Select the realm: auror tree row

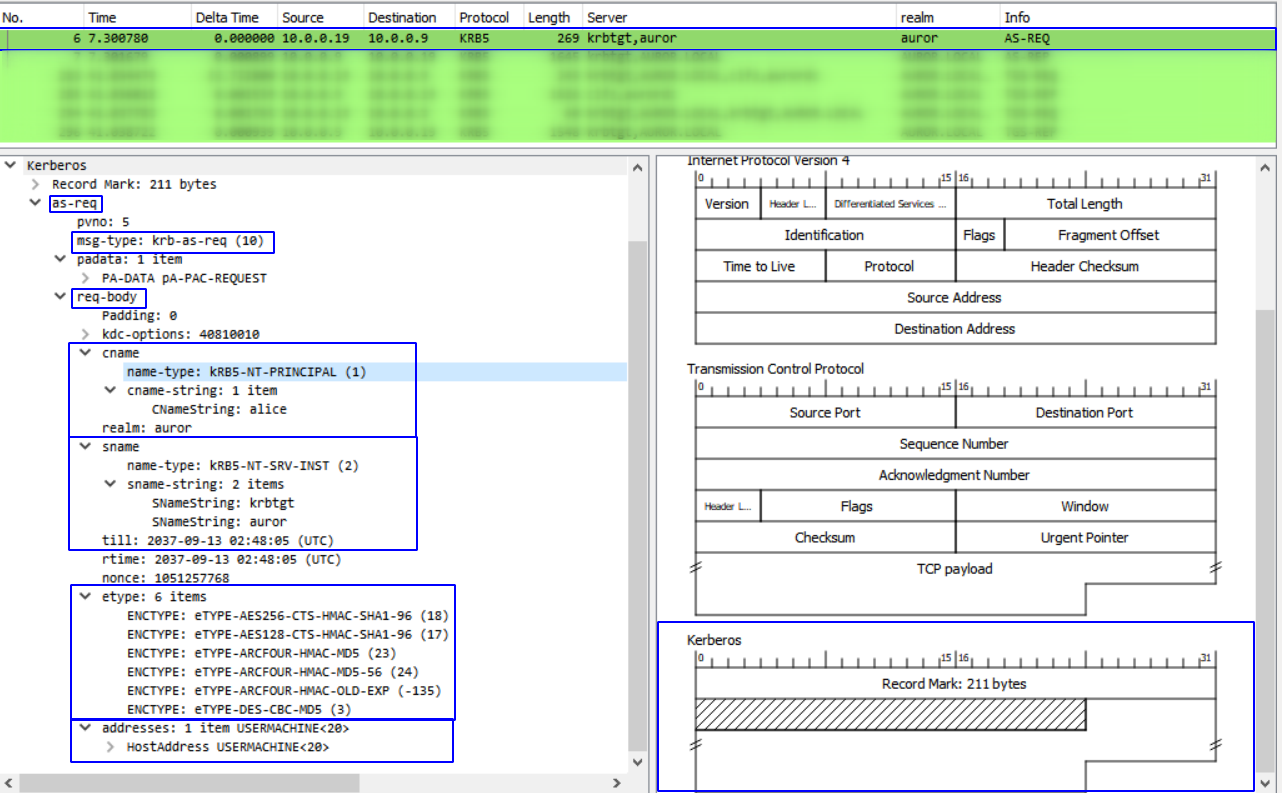coord(147,428)
